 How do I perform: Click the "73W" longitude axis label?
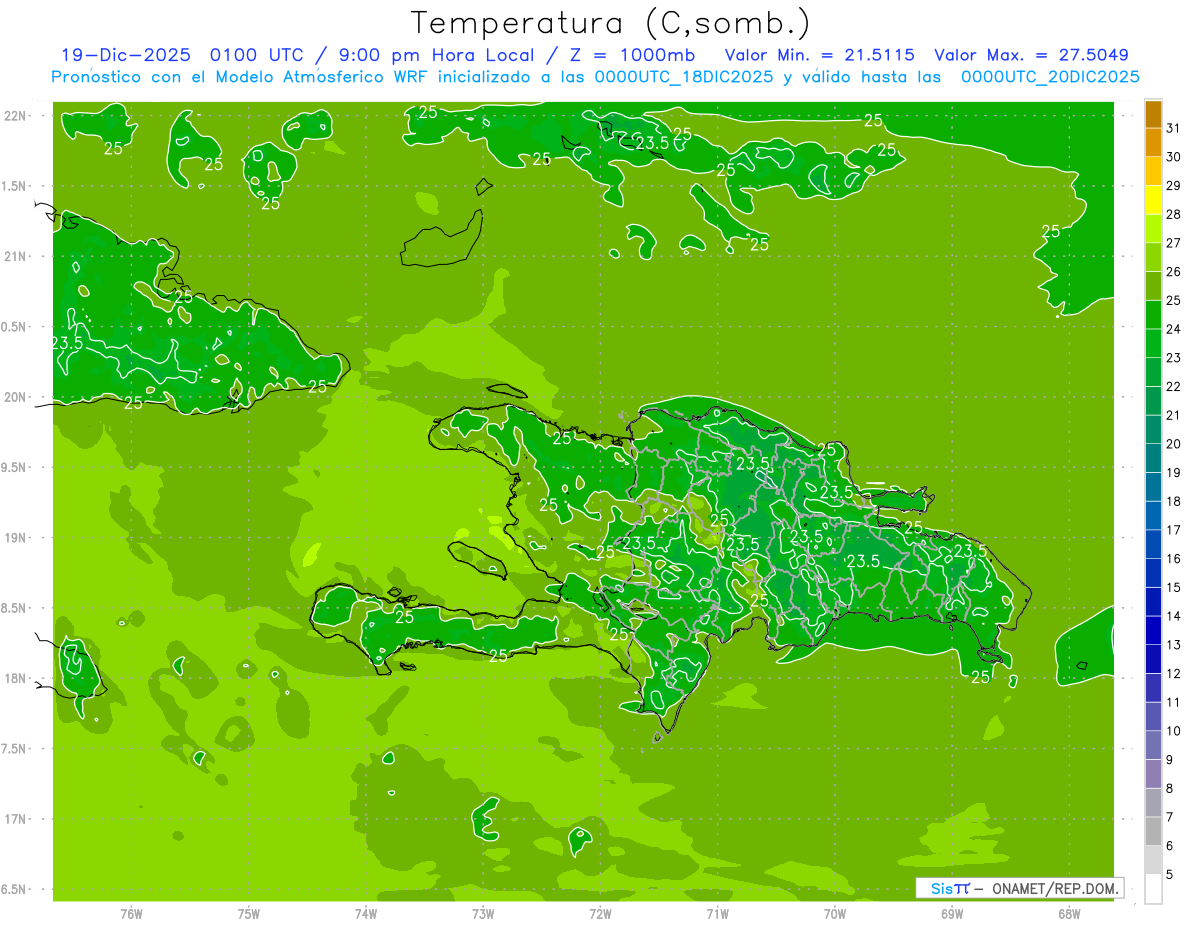click(483, 914)
